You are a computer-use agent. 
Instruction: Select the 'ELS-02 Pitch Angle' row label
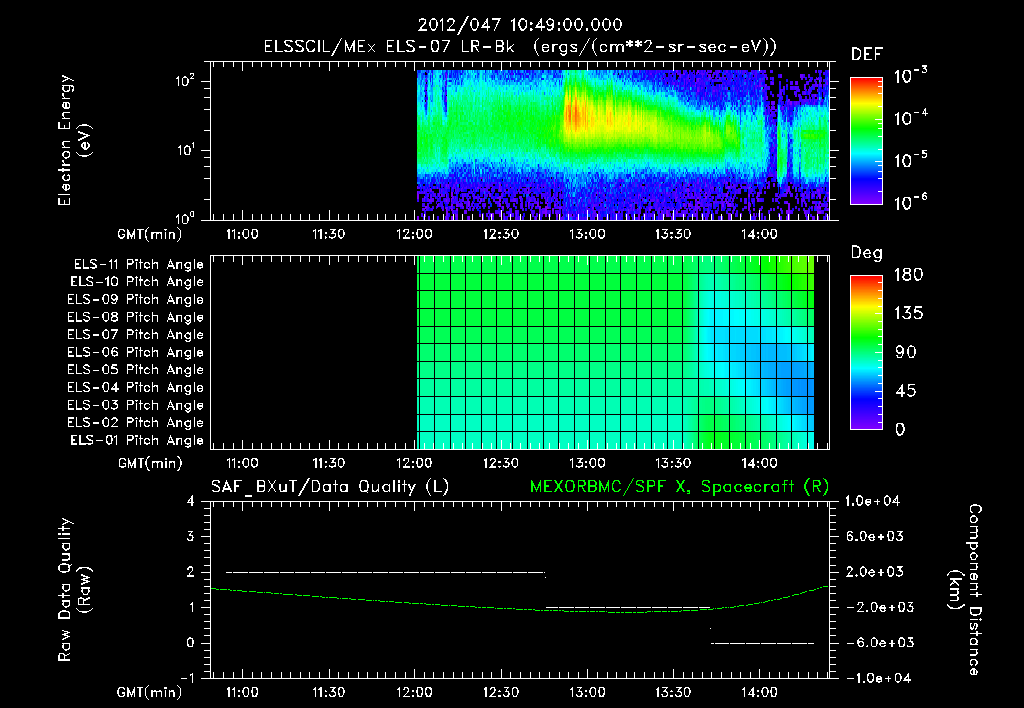coord(135,423)
